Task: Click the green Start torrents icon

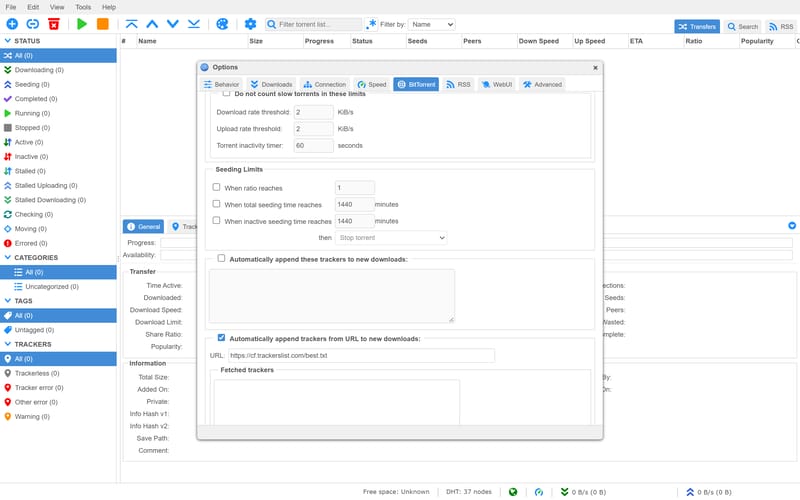Action: (x=82, y=24)
